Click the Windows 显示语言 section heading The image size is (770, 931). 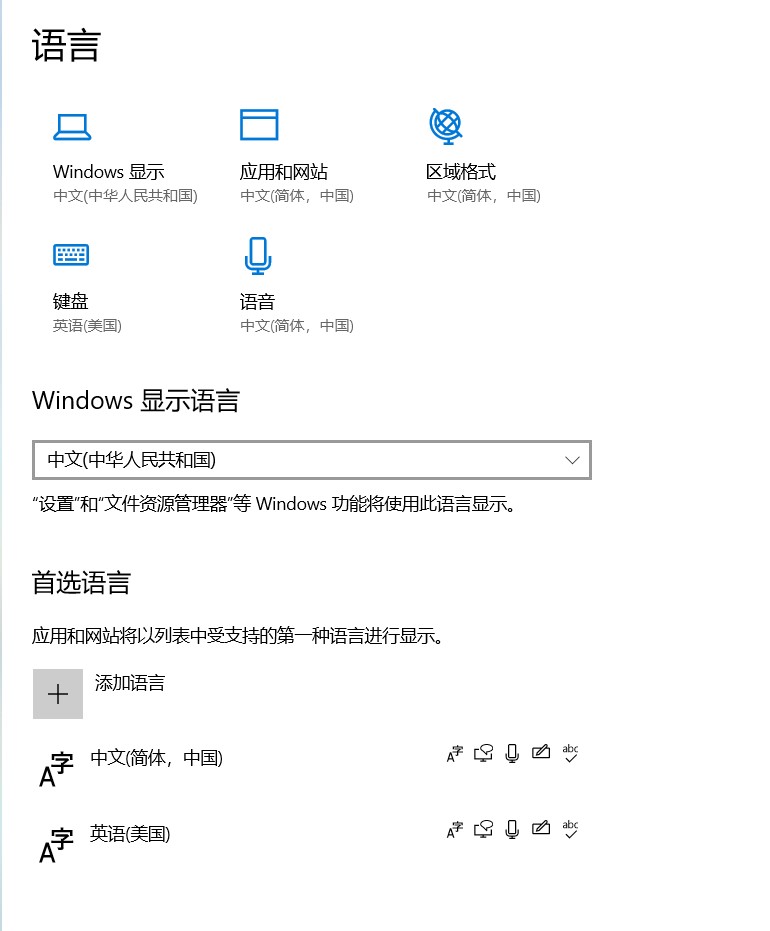(136, 400)
